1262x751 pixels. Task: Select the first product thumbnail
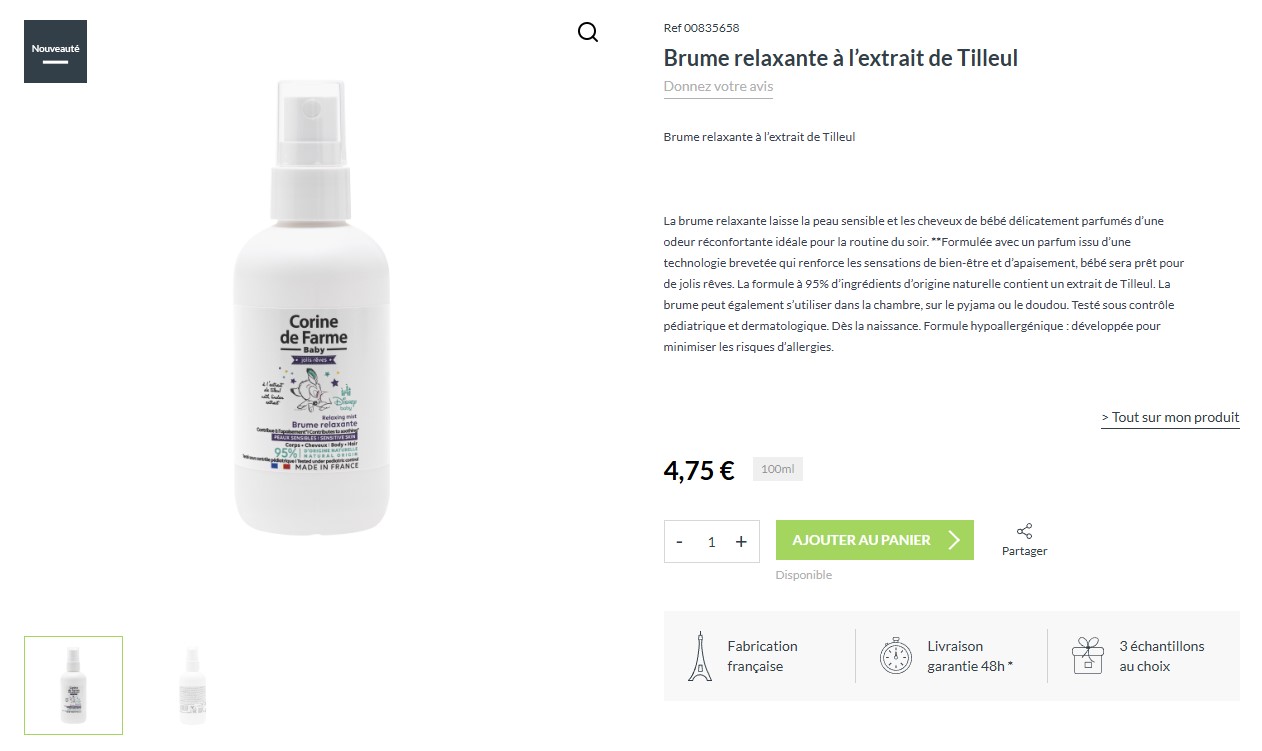[74, 685]
